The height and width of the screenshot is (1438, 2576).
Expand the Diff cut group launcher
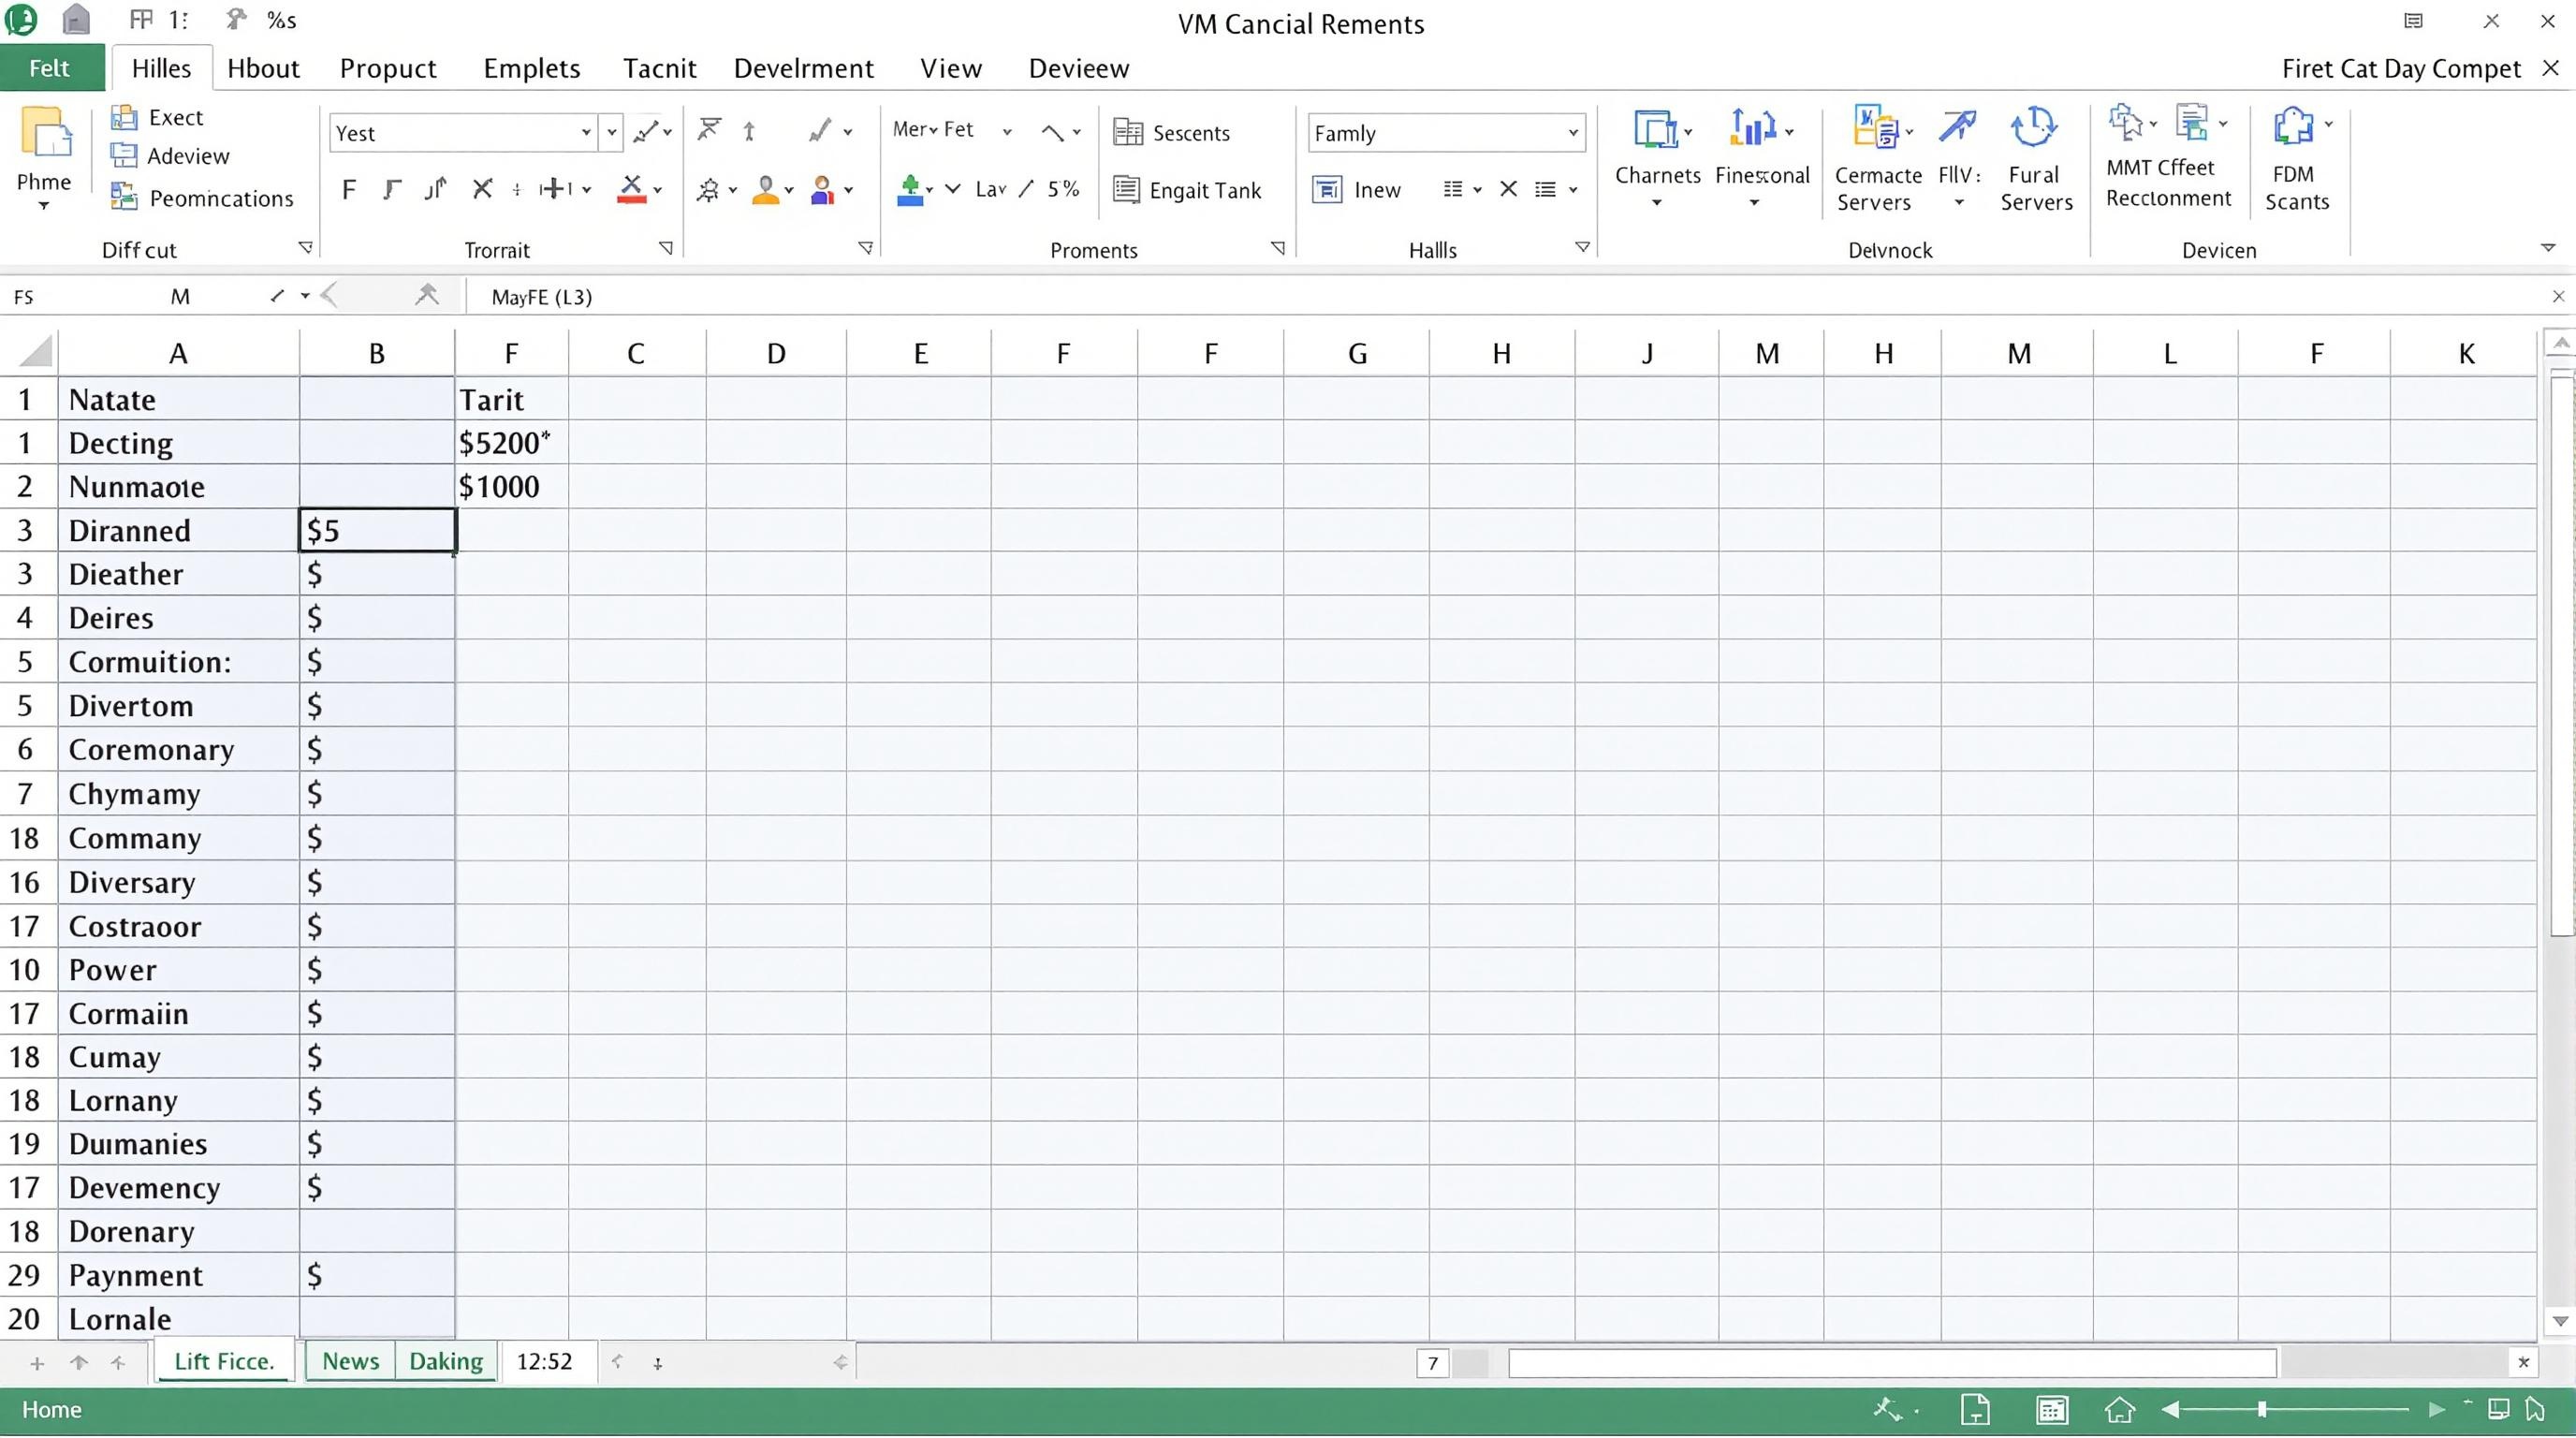tap(306, 248)
